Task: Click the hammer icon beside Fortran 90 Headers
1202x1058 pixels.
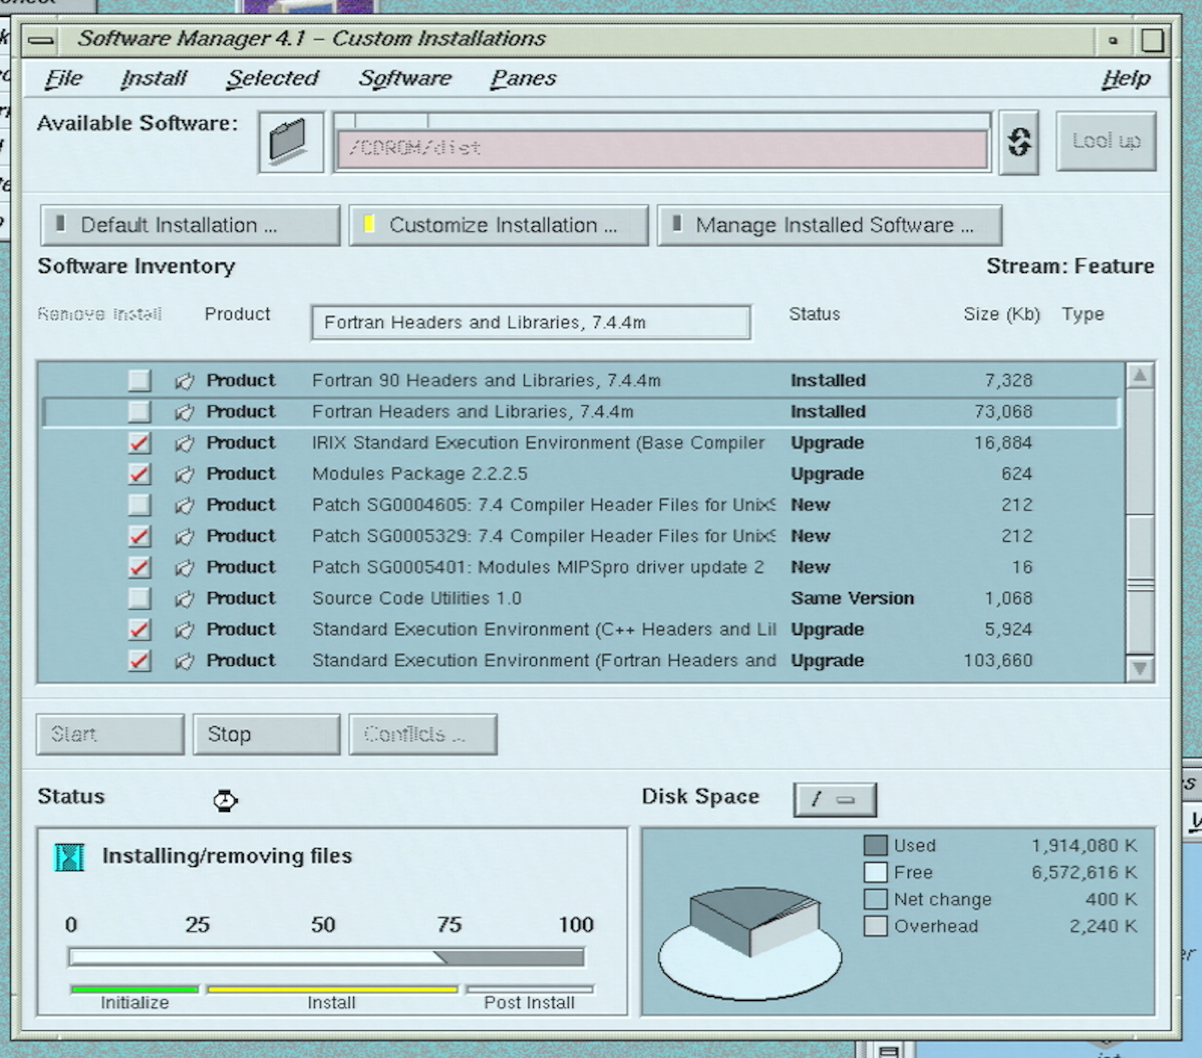Action: coord(185,380)
